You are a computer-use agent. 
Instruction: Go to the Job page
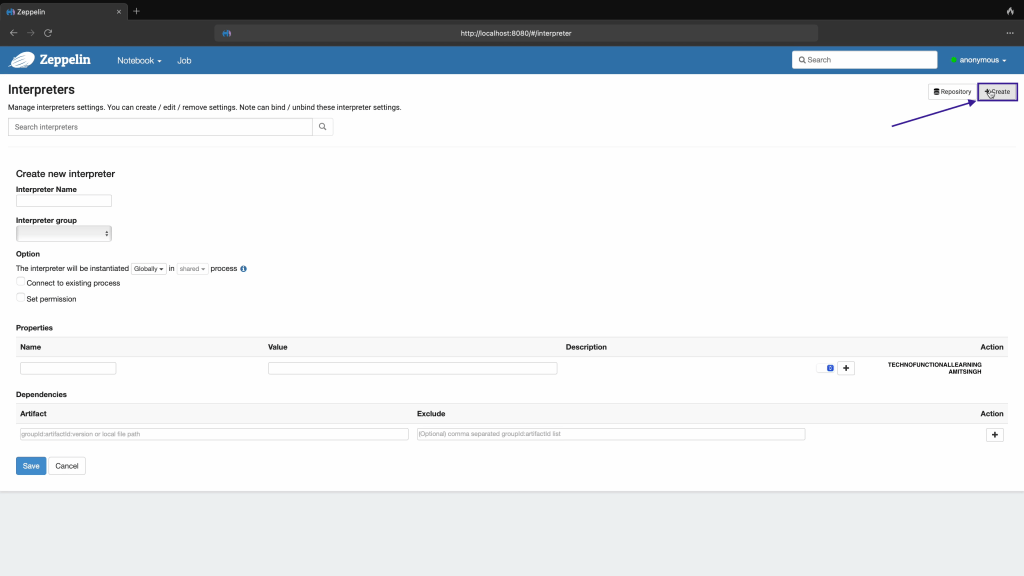coord(184,60)
